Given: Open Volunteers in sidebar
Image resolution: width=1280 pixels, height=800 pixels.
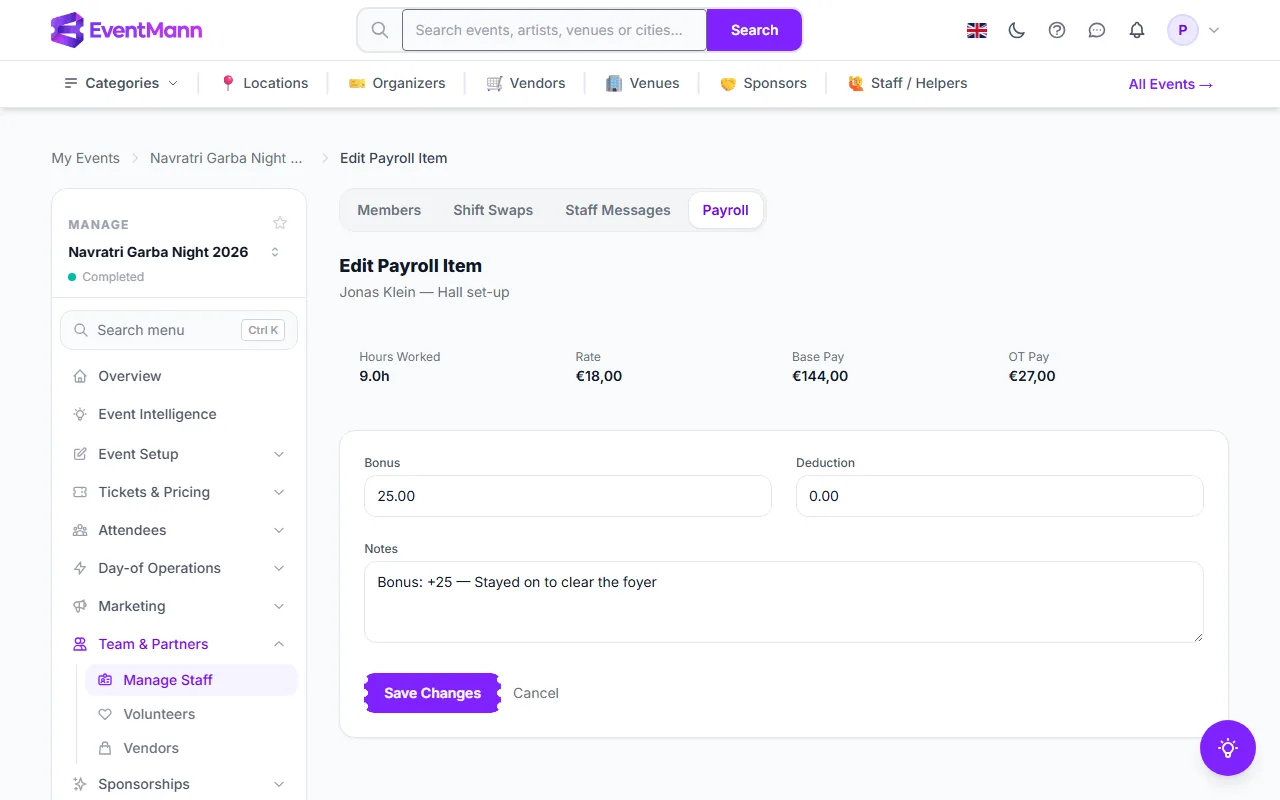Looking at the screenshot, I should pos(191,714).
